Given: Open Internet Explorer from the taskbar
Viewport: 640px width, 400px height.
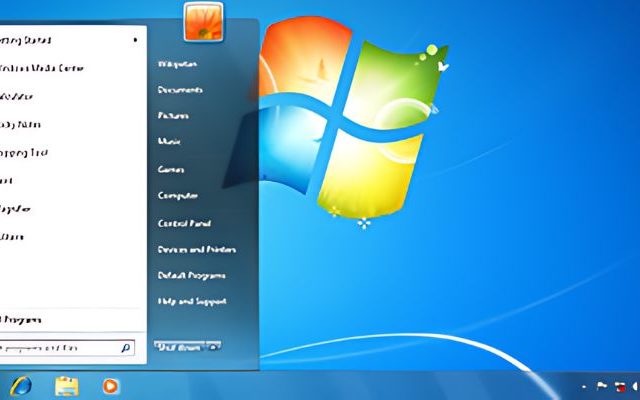Looking at the screenshot, I should tap(20, 386).
